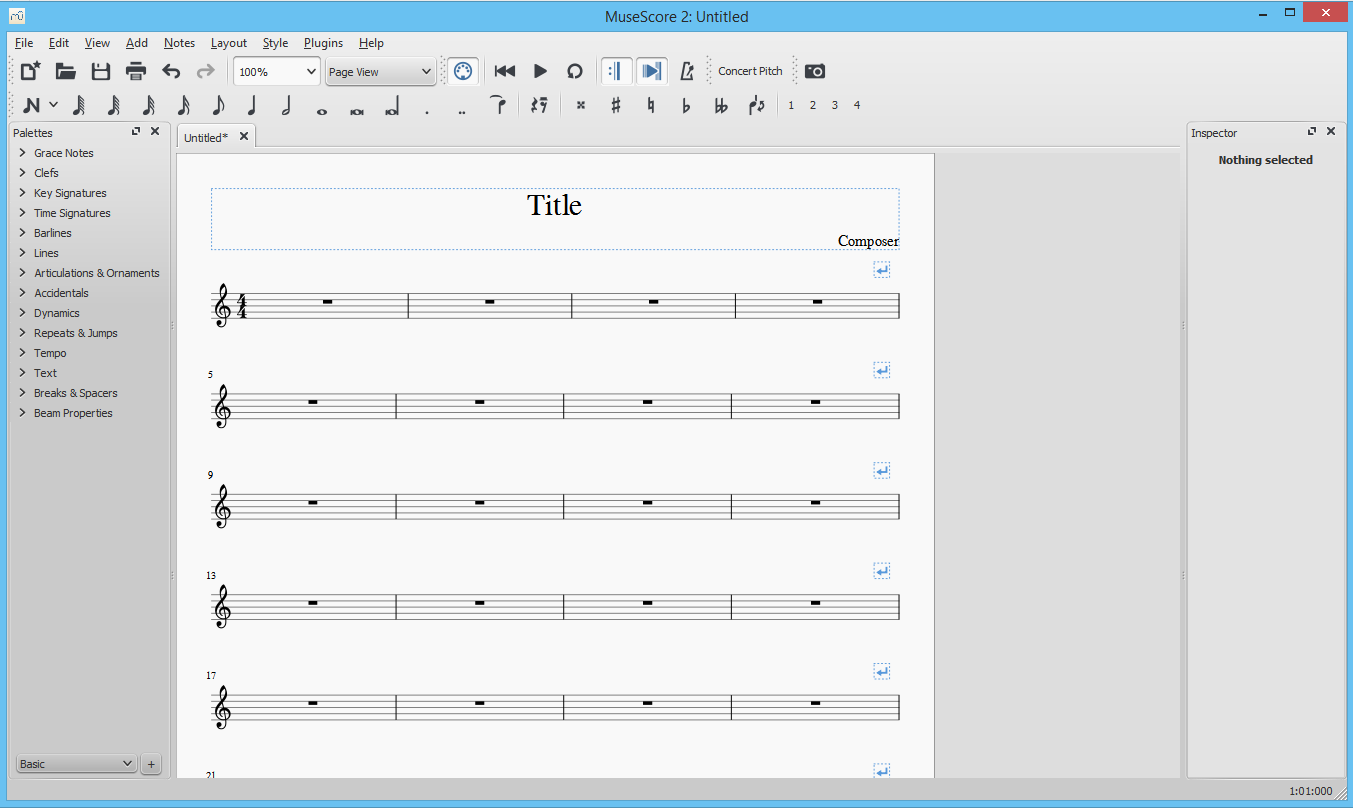Add a tie to the note

click(497, 104)
